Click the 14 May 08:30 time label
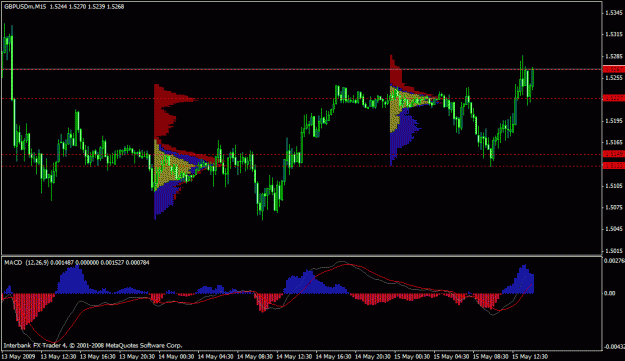The height and width of the screenshot is (361, 625). click(x=255, y=357)
